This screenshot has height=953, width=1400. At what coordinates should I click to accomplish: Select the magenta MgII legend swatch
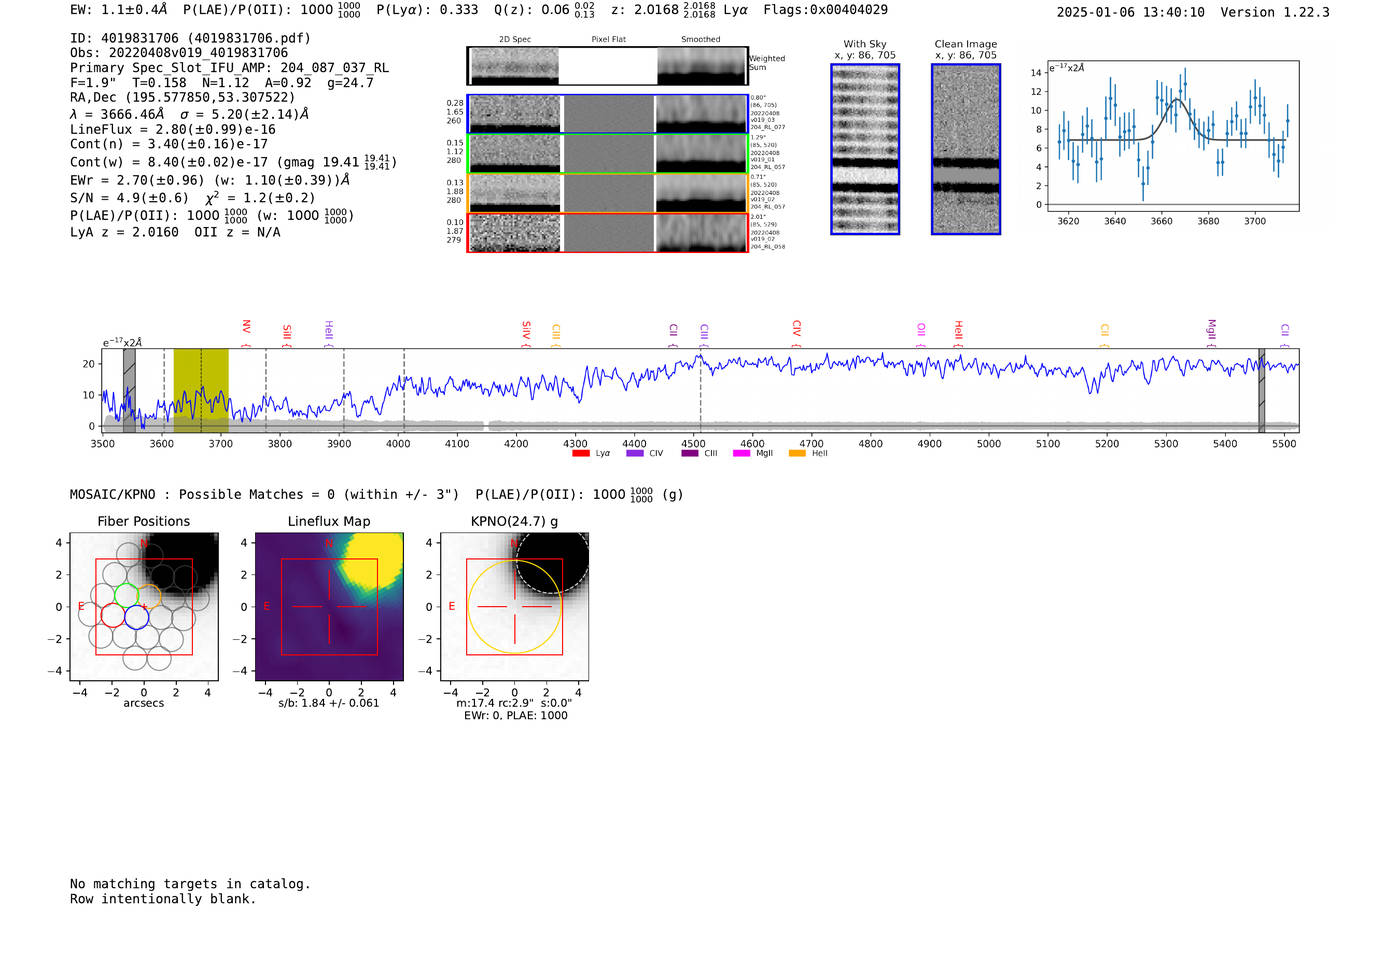pos(741,453)
